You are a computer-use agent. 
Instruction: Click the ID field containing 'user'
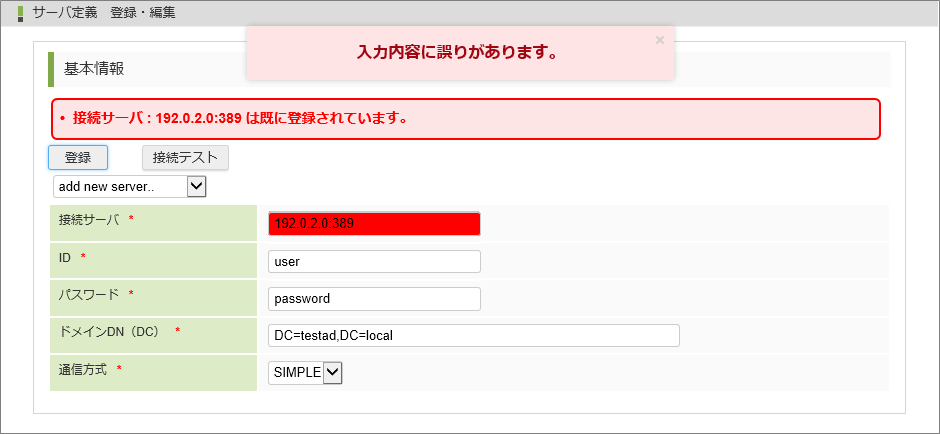click(x=374, y=261)
